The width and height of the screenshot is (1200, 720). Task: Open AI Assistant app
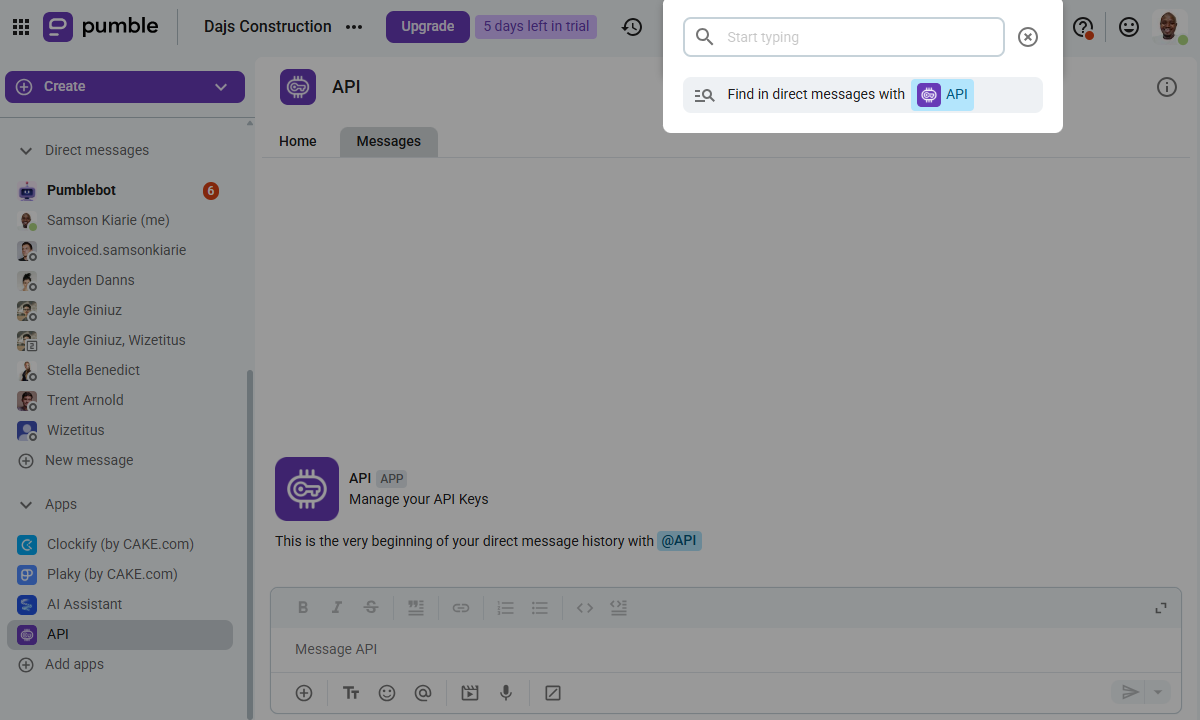(x=122, y=604)
